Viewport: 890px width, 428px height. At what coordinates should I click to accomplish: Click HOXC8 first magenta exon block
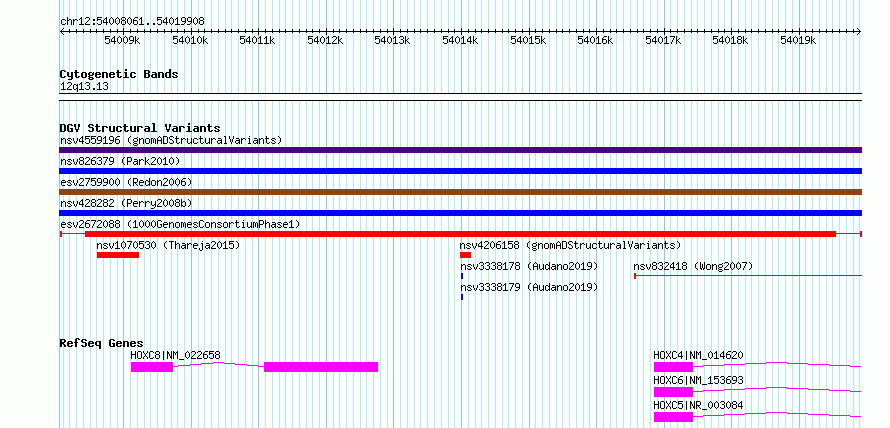coord(152,367)
